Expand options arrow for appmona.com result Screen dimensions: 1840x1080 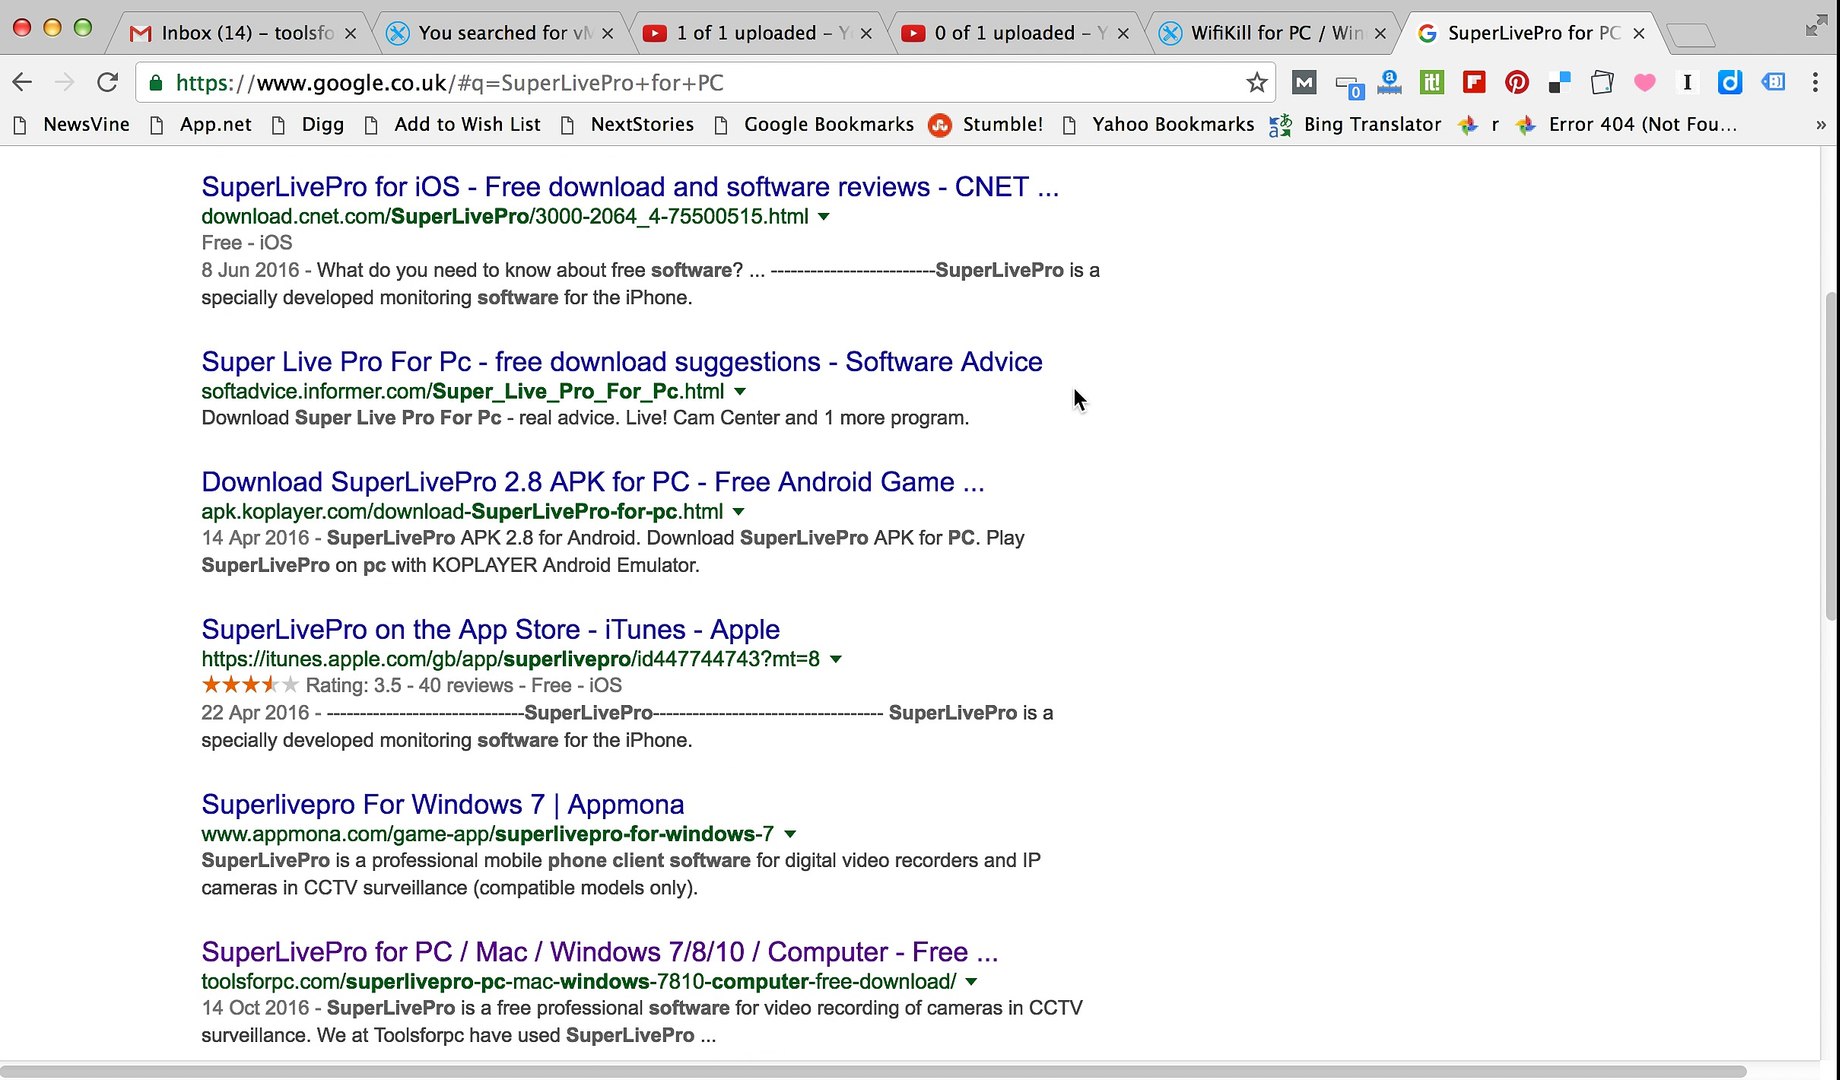(x=790, y=834)
